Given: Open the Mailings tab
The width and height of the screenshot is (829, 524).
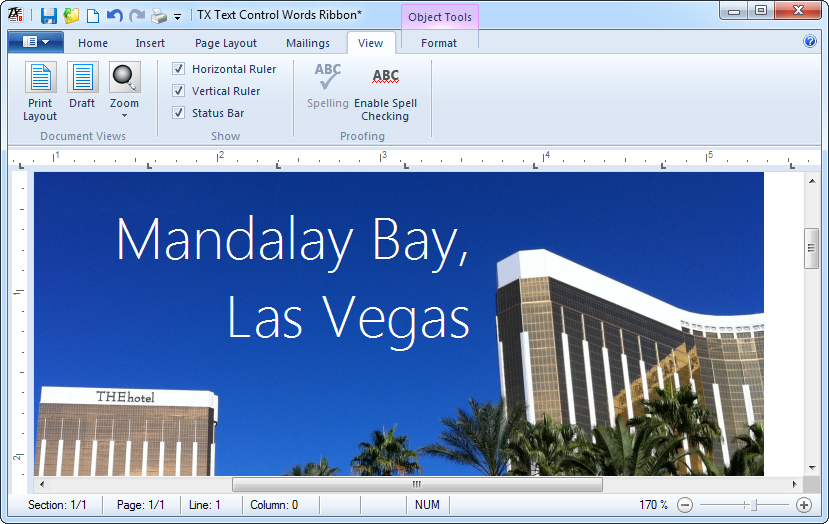Looking at the screenshot, I should coord(307,43).
